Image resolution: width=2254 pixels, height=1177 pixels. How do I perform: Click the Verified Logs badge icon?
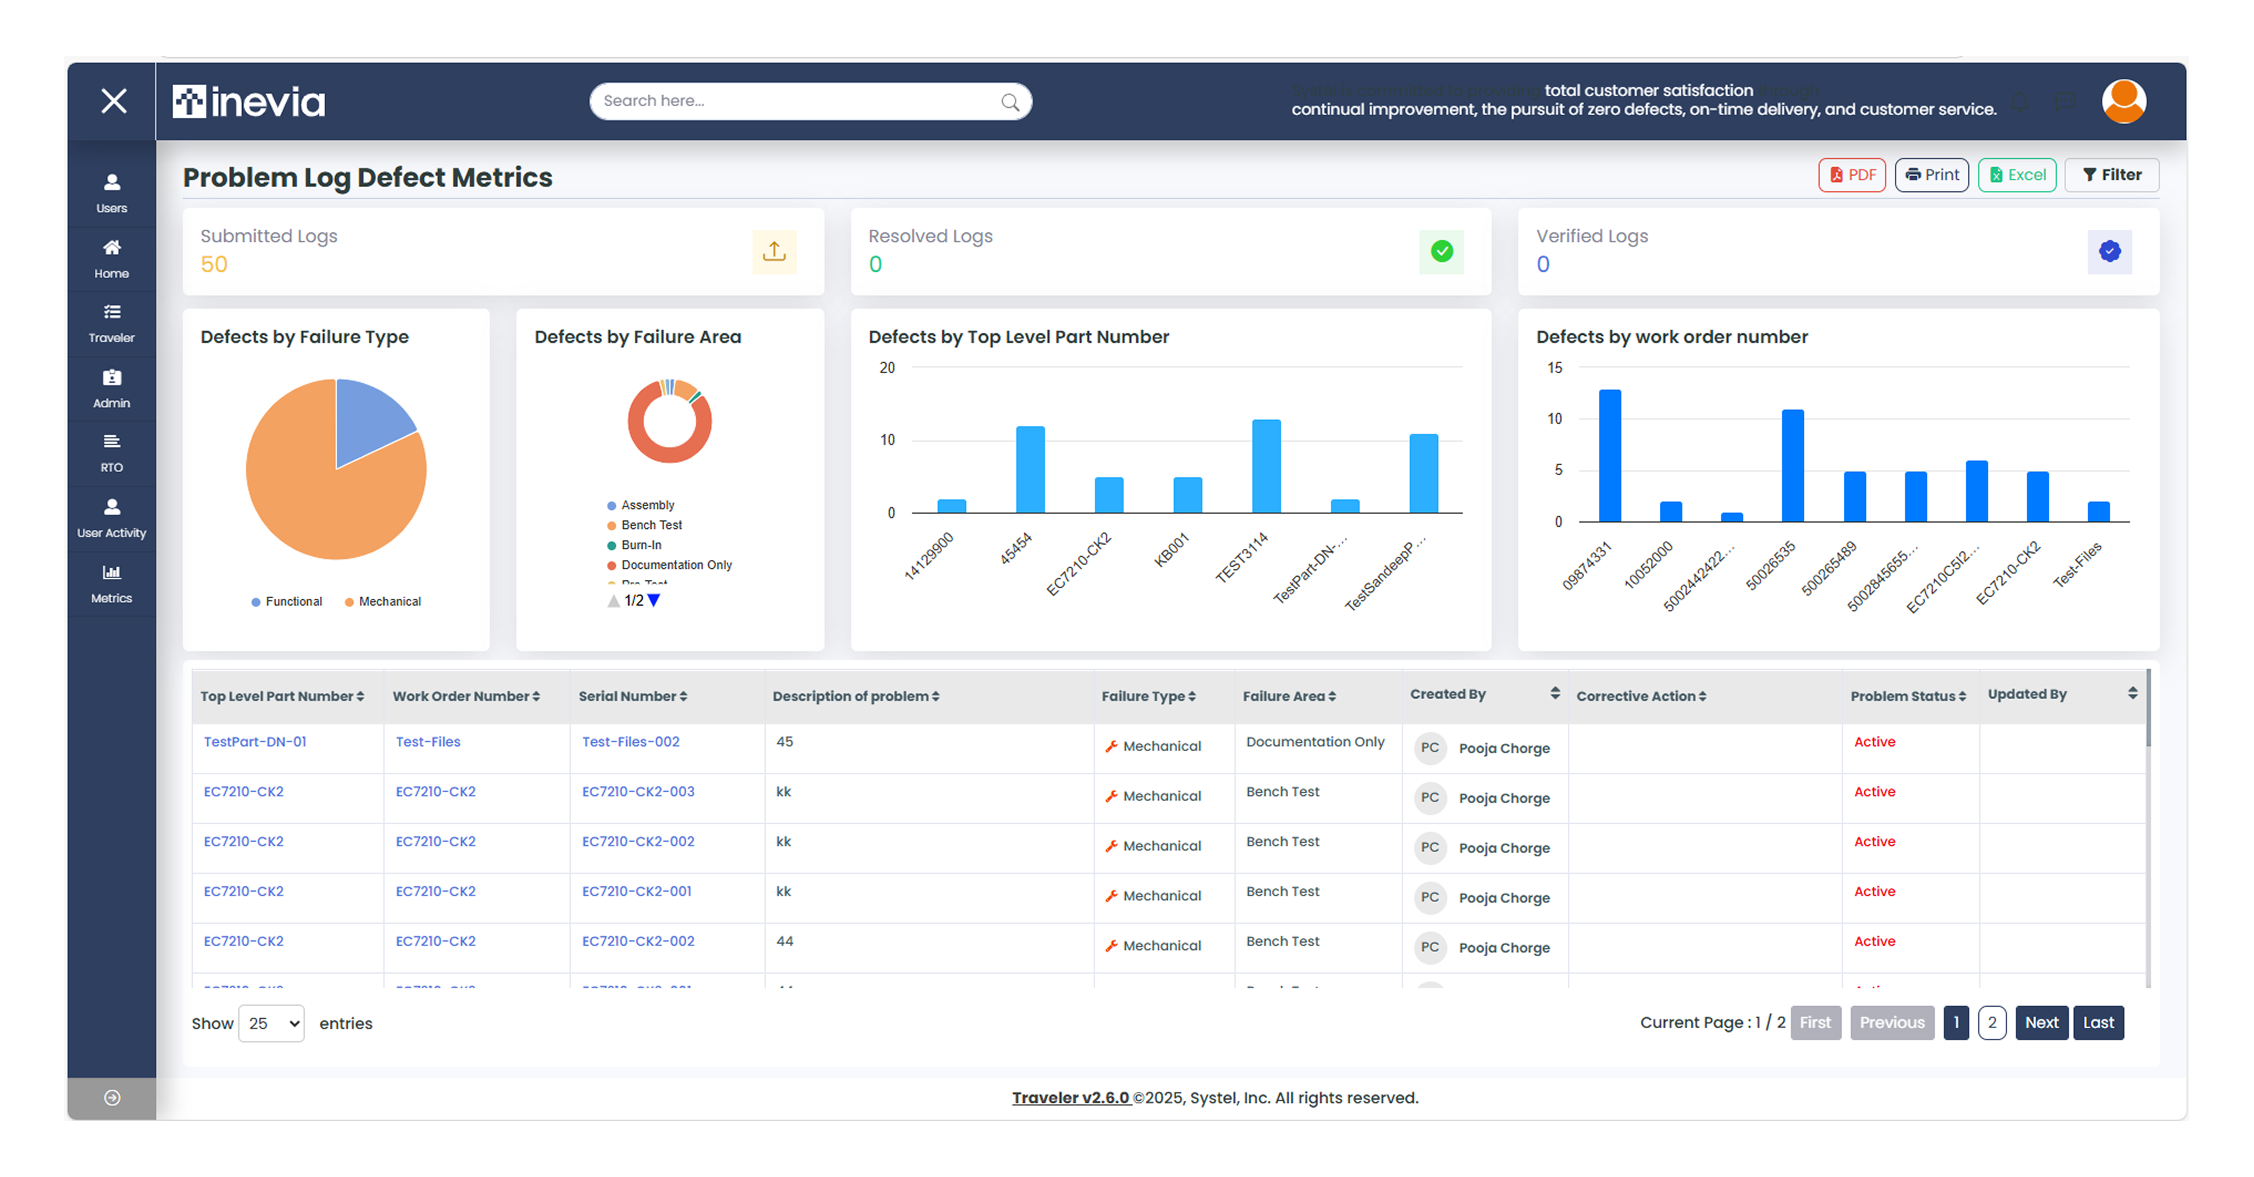(x=2109, y=251)
